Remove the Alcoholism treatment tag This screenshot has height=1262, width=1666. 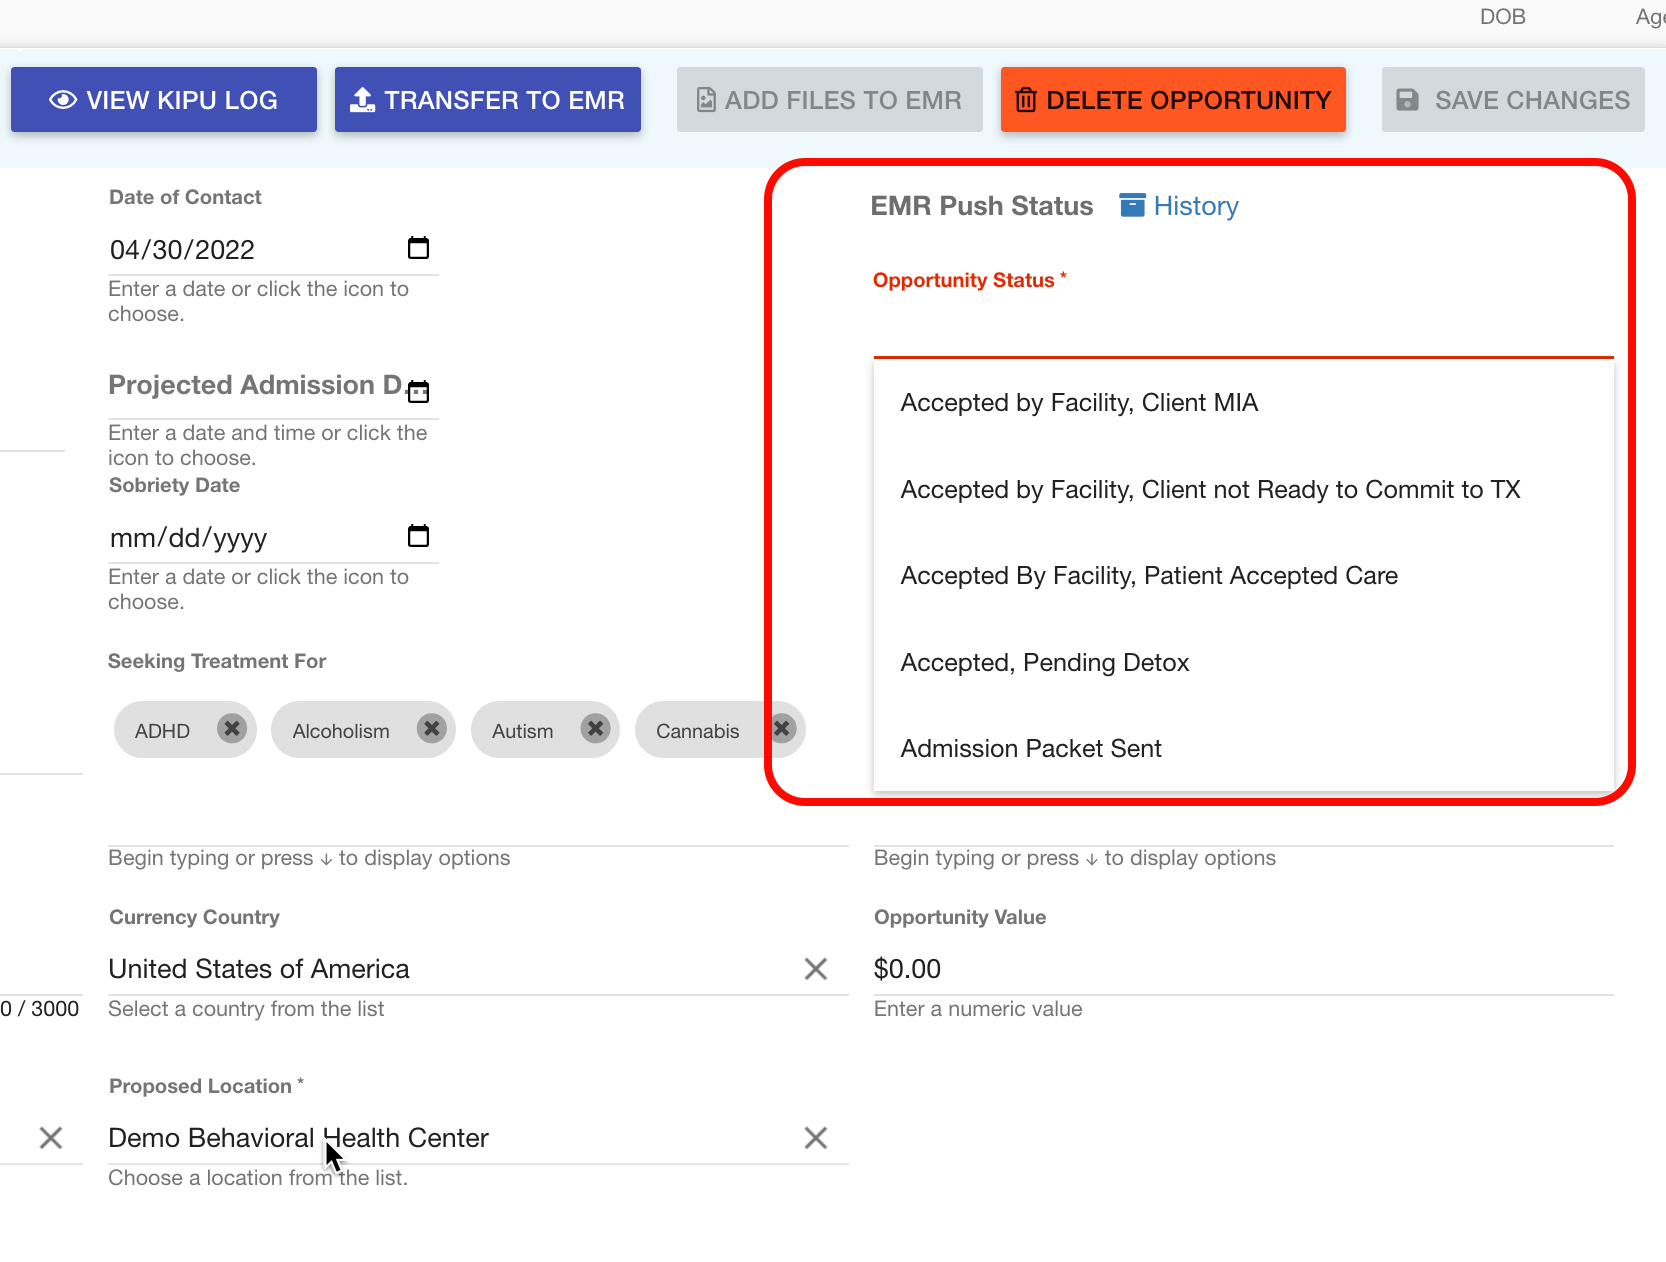coord(431,729)
